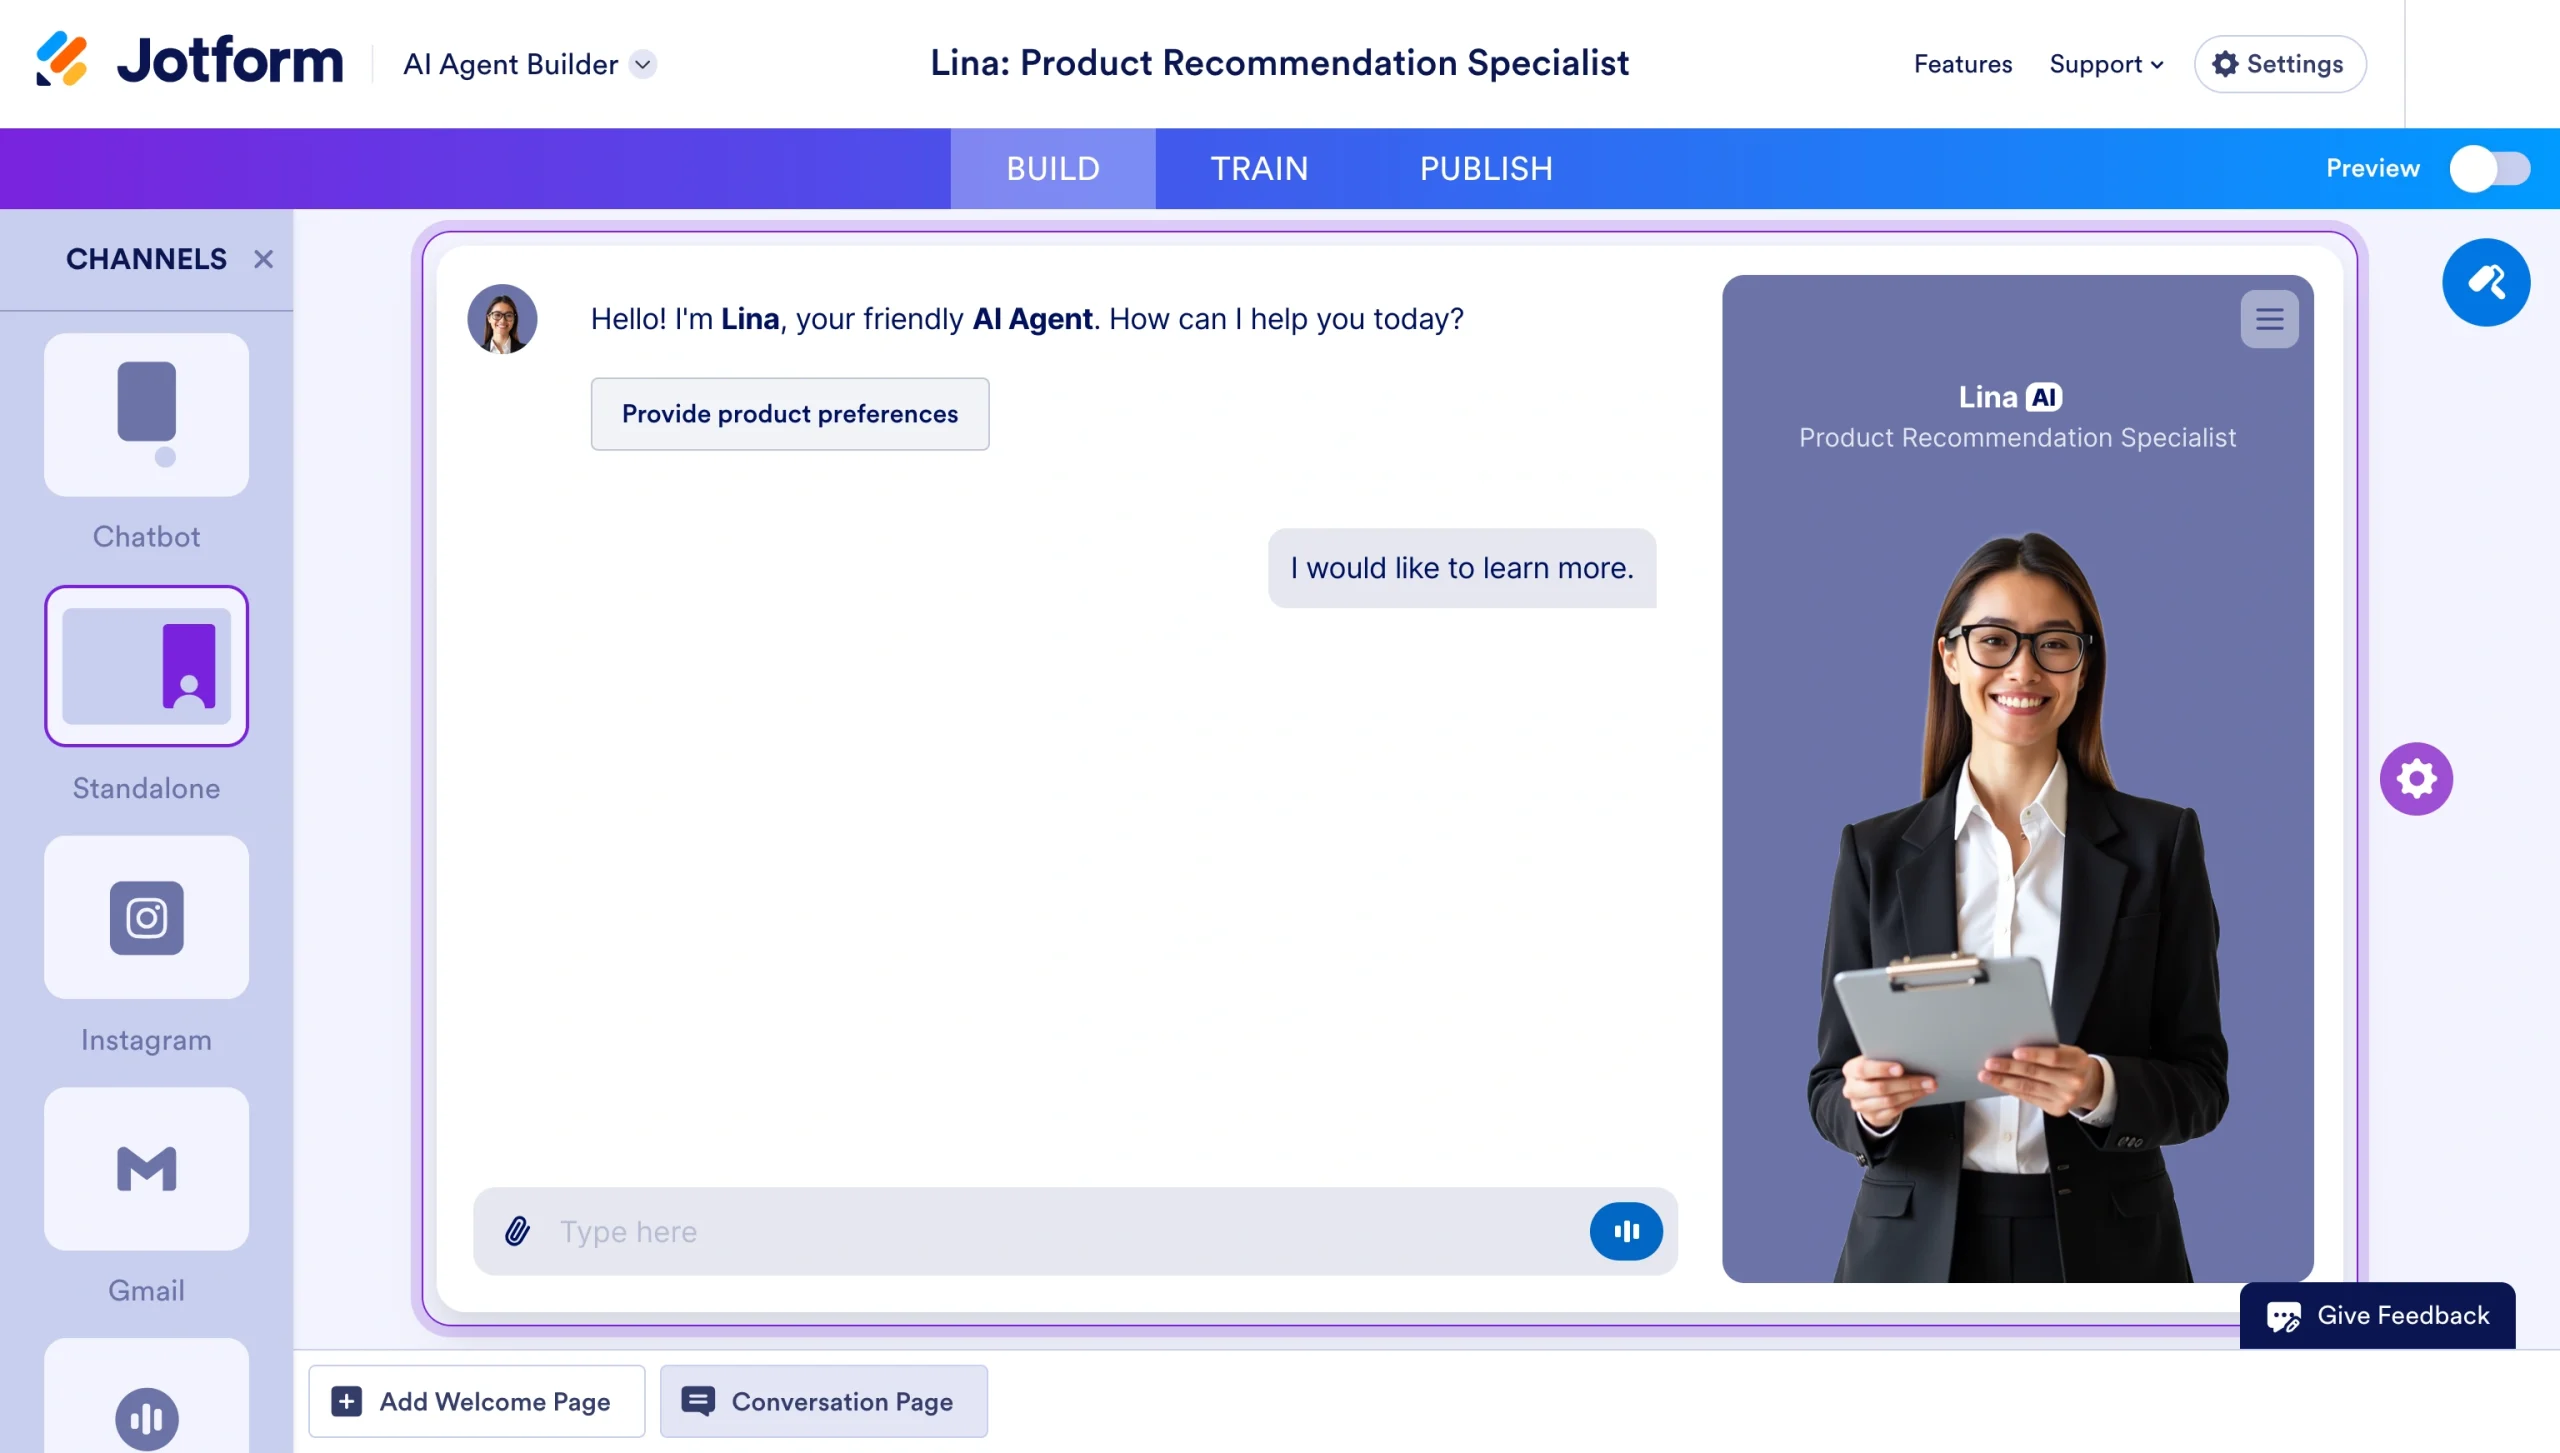
Task: Select the Instagram channel
Action: tap(146, 917)
